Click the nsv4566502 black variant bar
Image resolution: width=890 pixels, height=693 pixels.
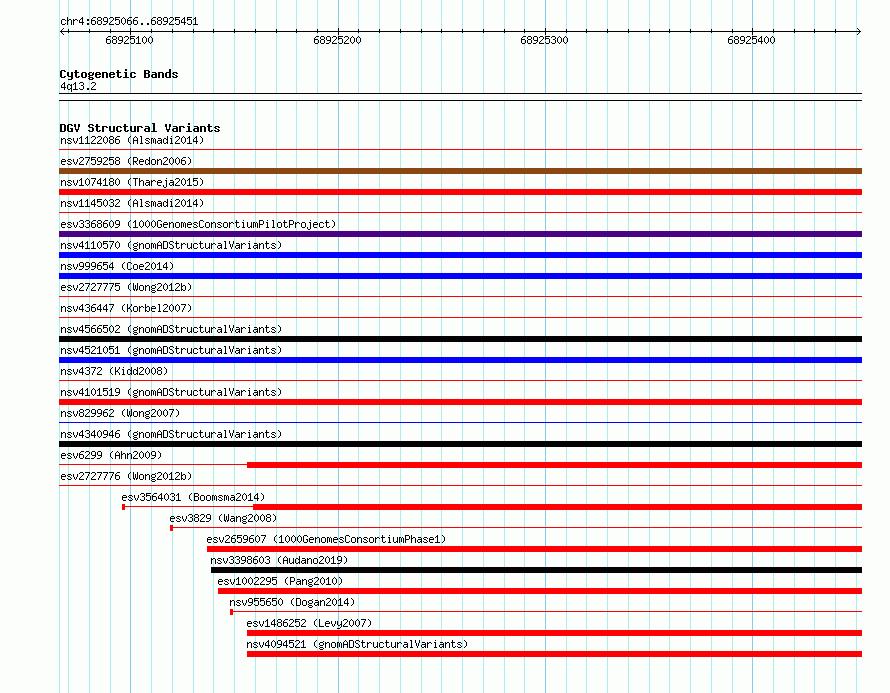(460, 339)
